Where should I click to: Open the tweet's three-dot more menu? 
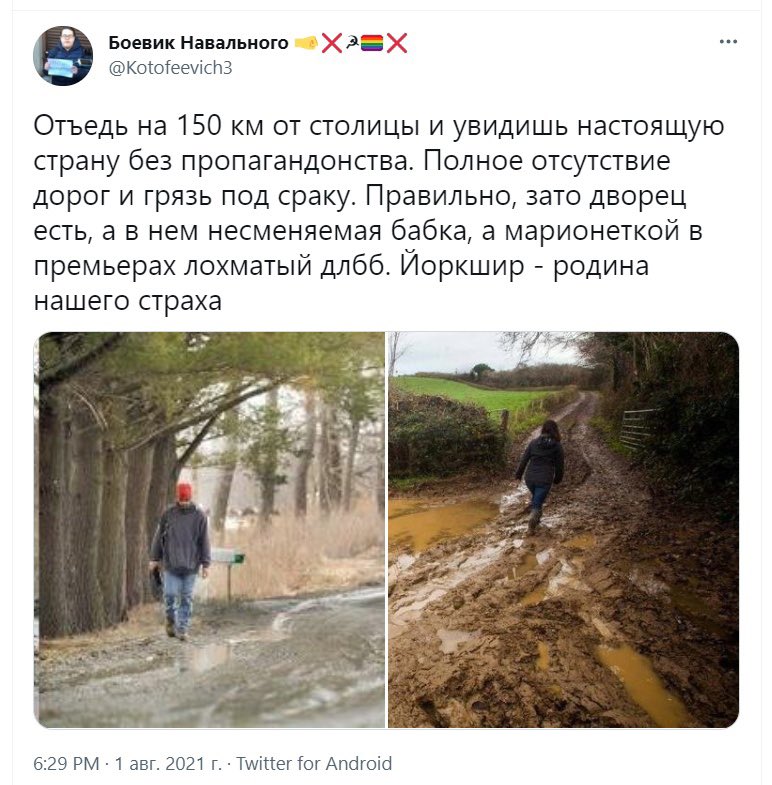pos(728,42)
